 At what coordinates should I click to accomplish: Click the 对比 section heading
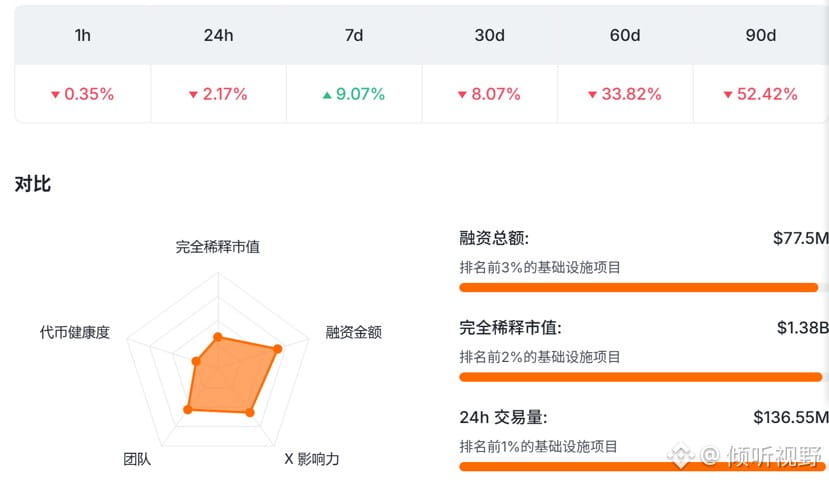(x=33, y=184)
